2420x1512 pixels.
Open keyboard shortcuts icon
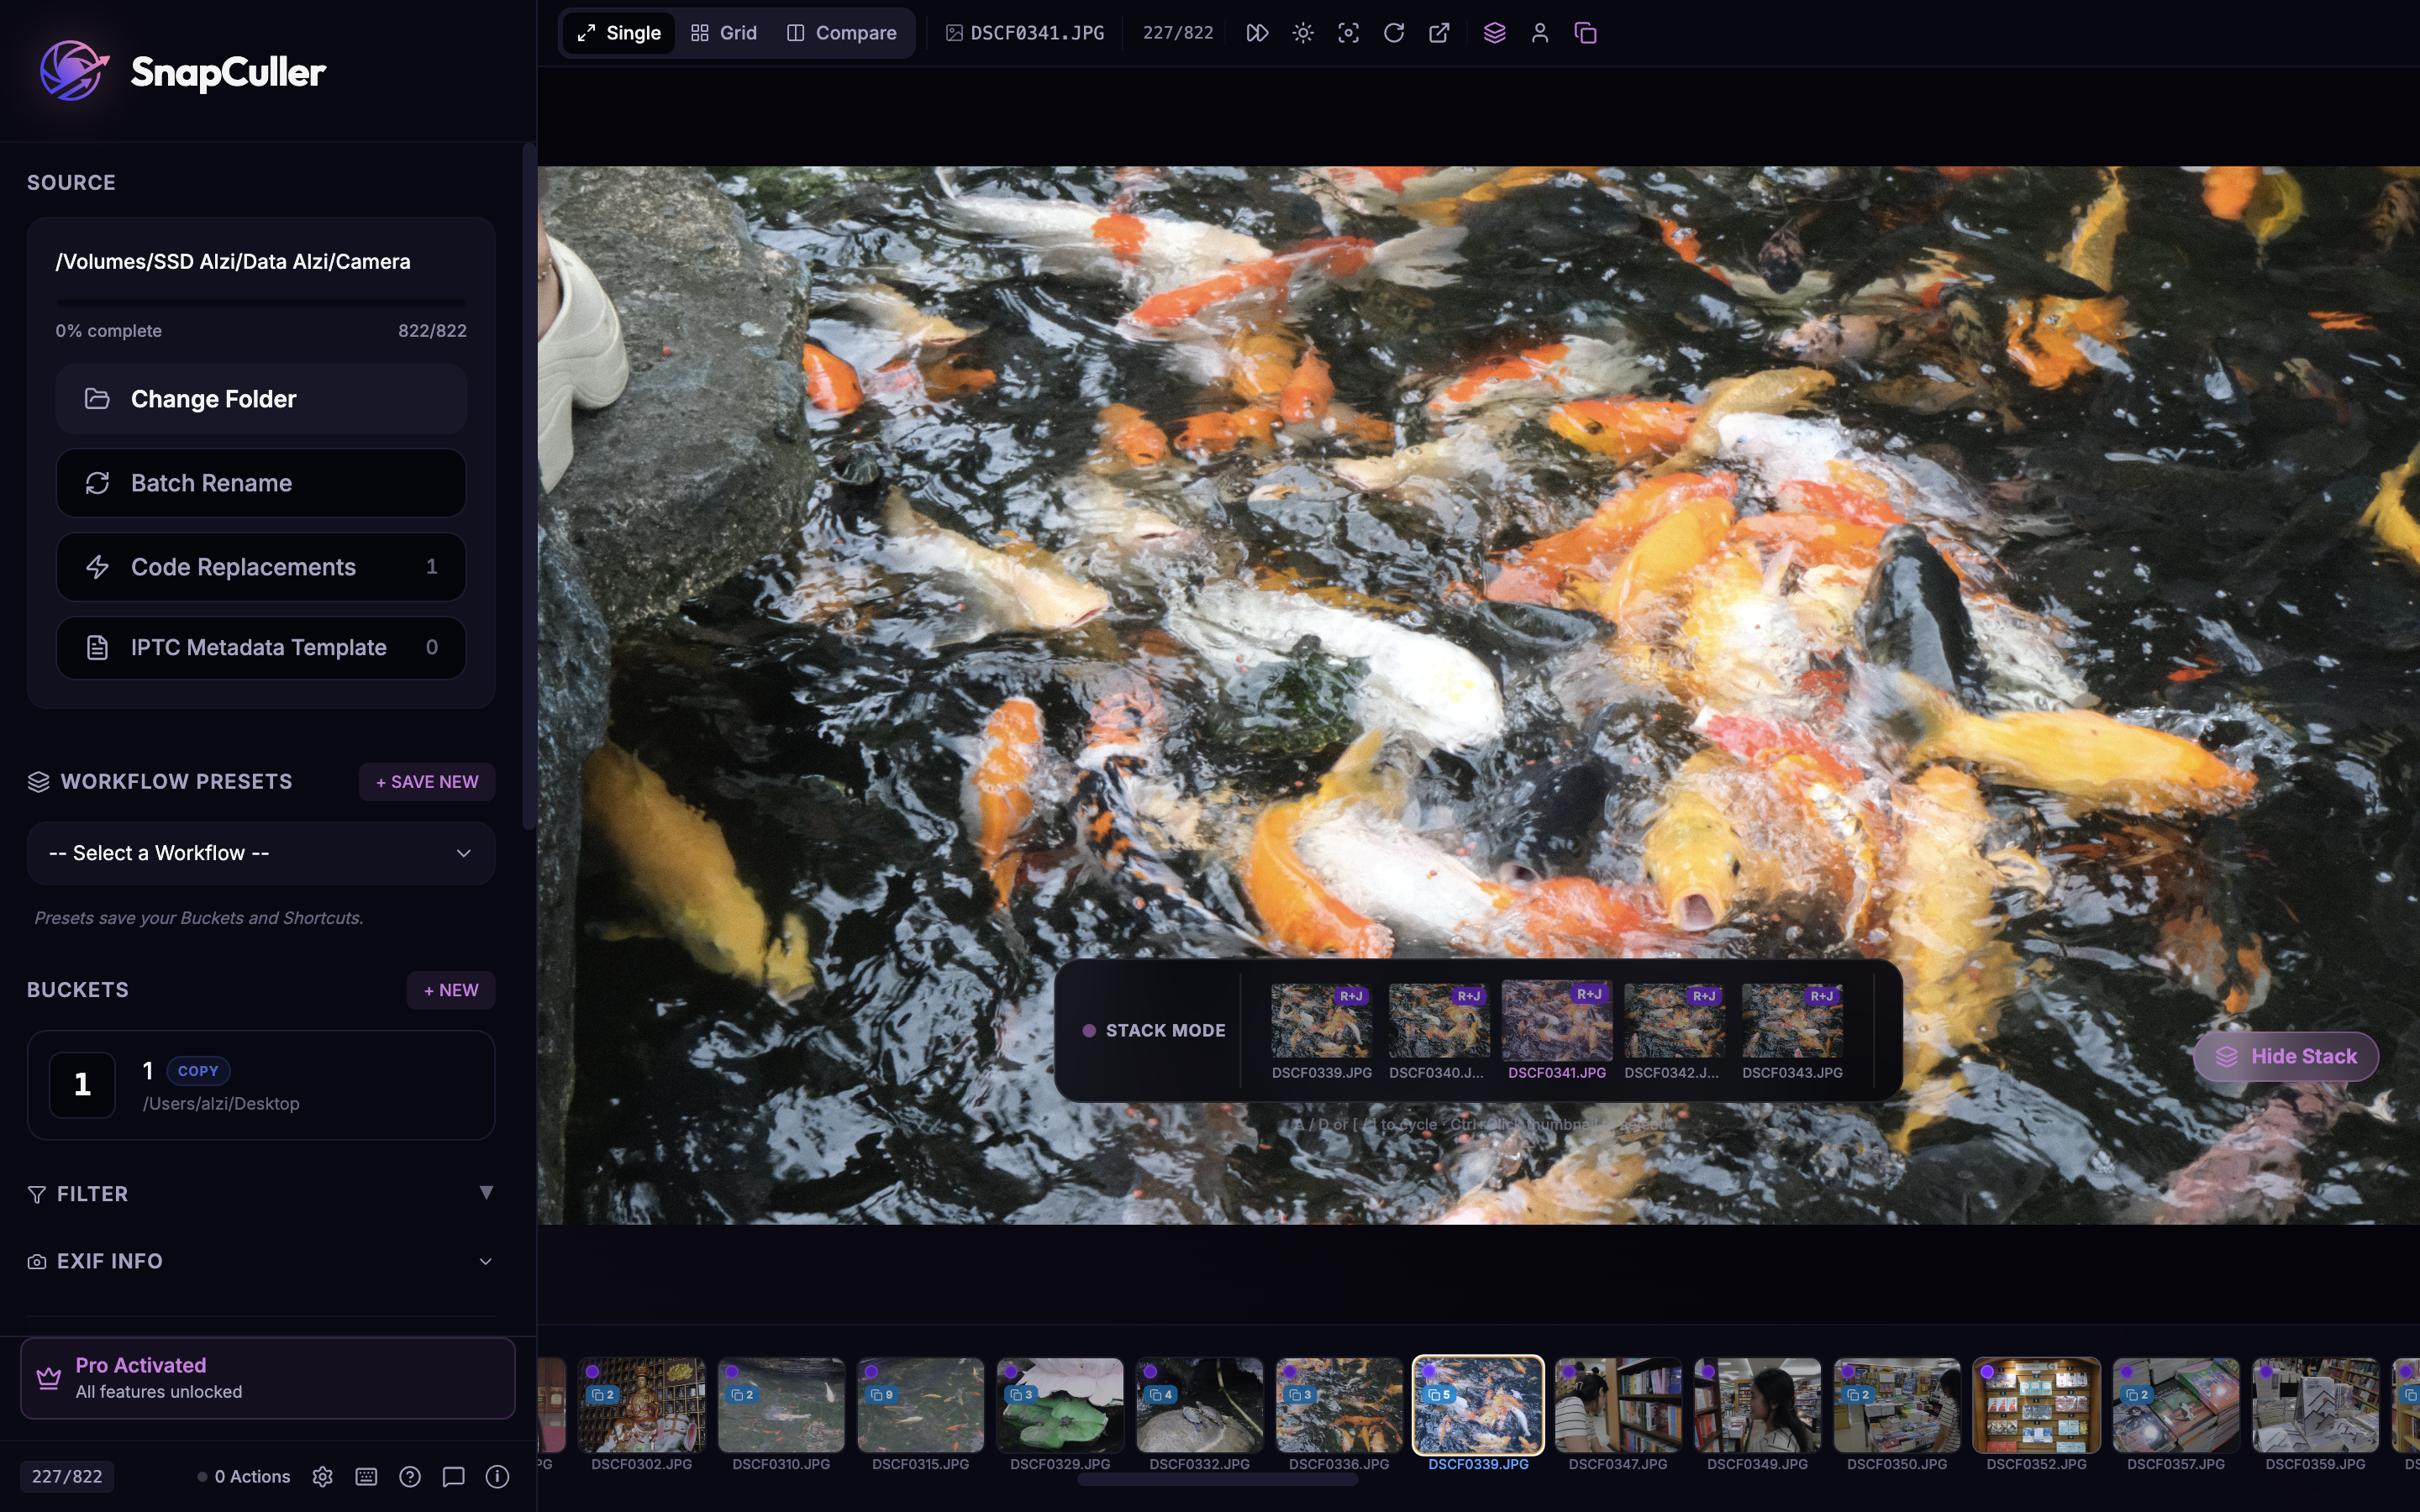click(366, 1477)
